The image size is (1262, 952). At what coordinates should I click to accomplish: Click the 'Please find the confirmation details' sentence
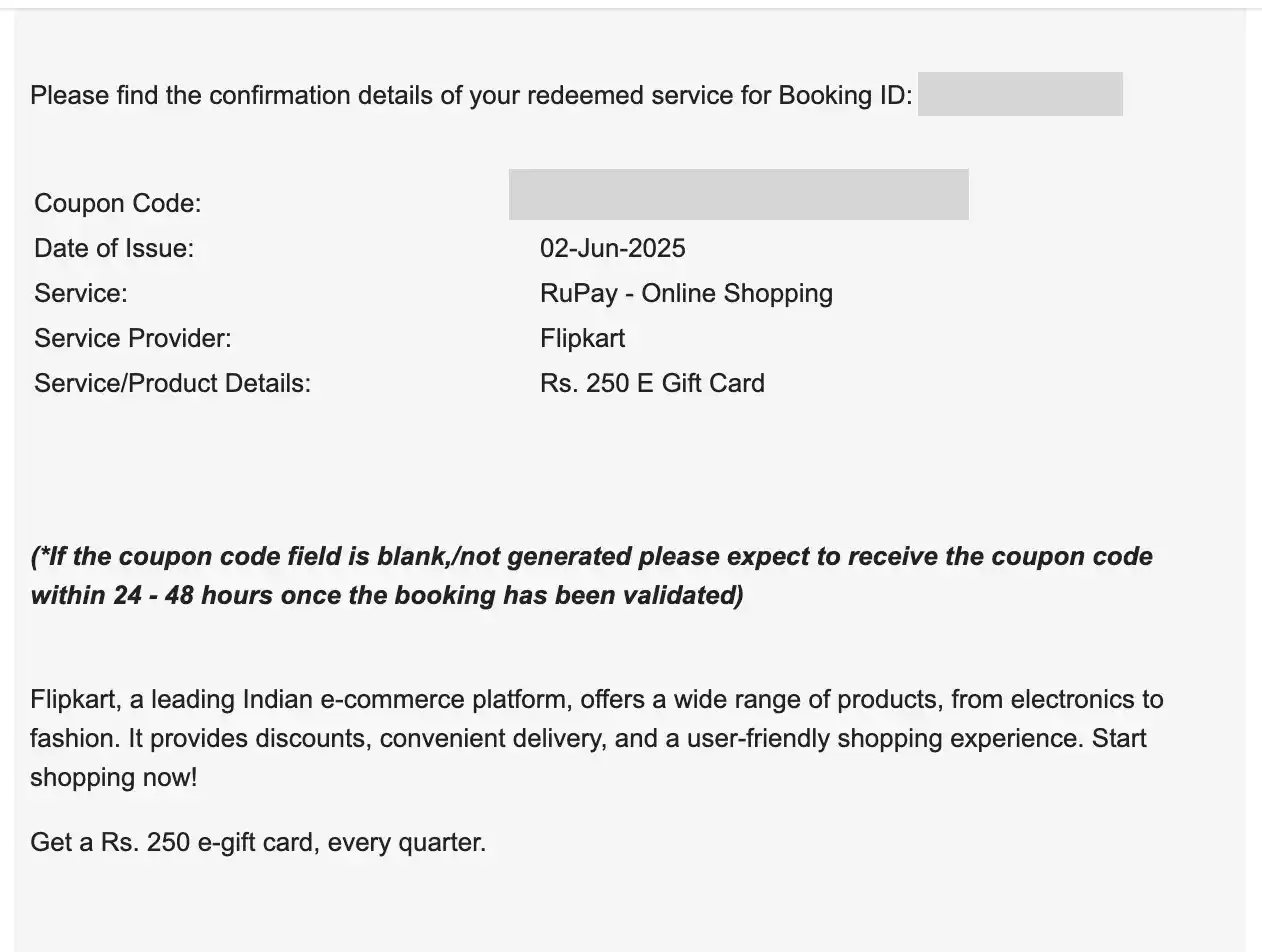(x=471, y=95)
